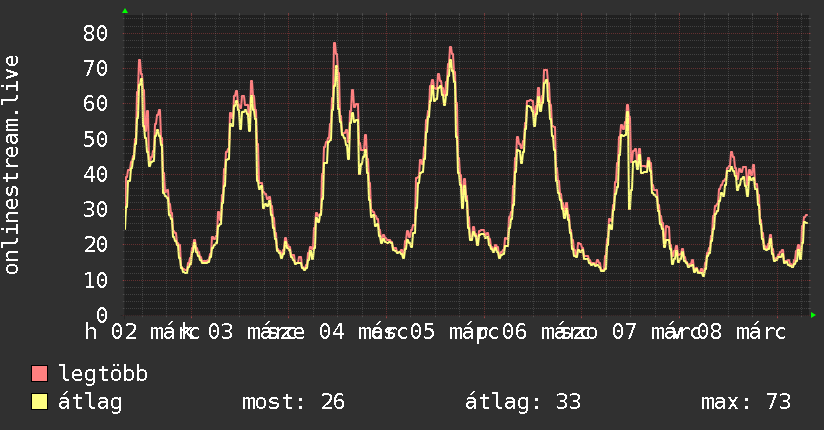Click the onlinestream.live vertical axis title

[12, 165]
